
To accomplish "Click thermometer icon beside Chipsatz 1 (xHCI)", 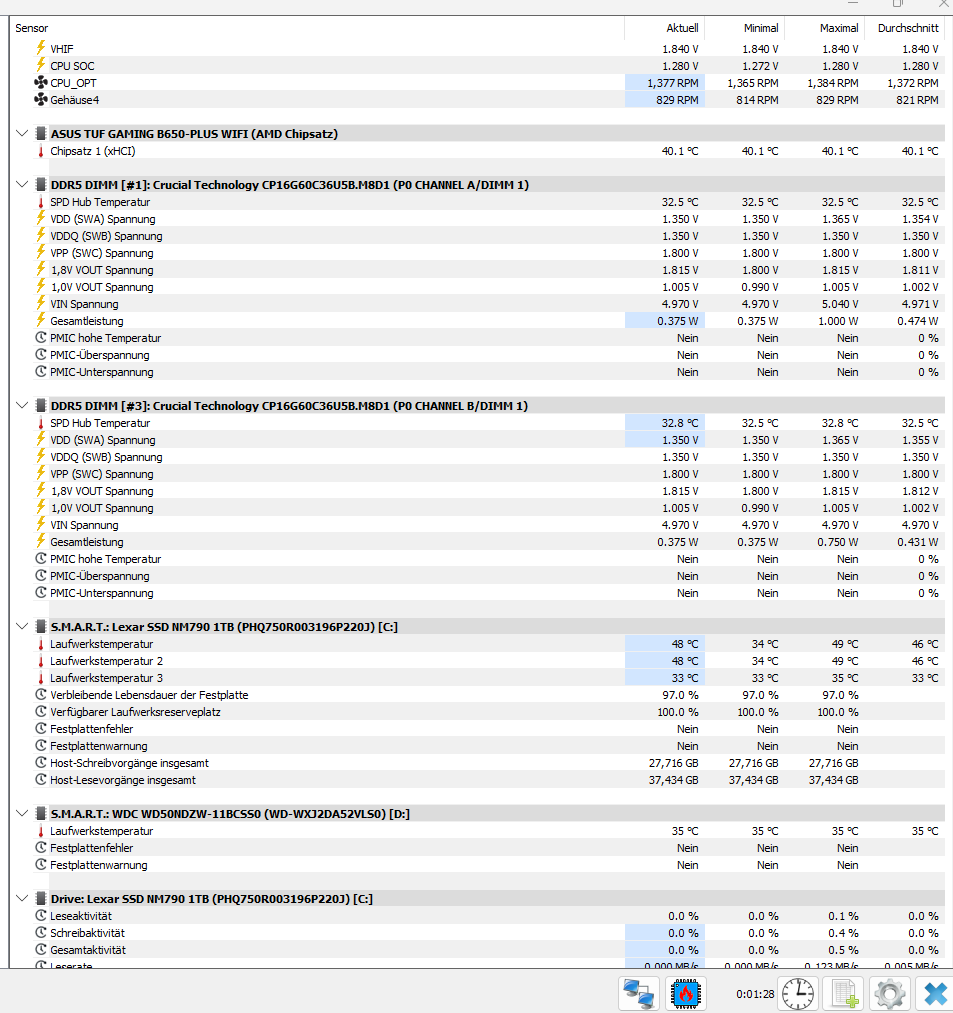I will (x=41, y=151).
